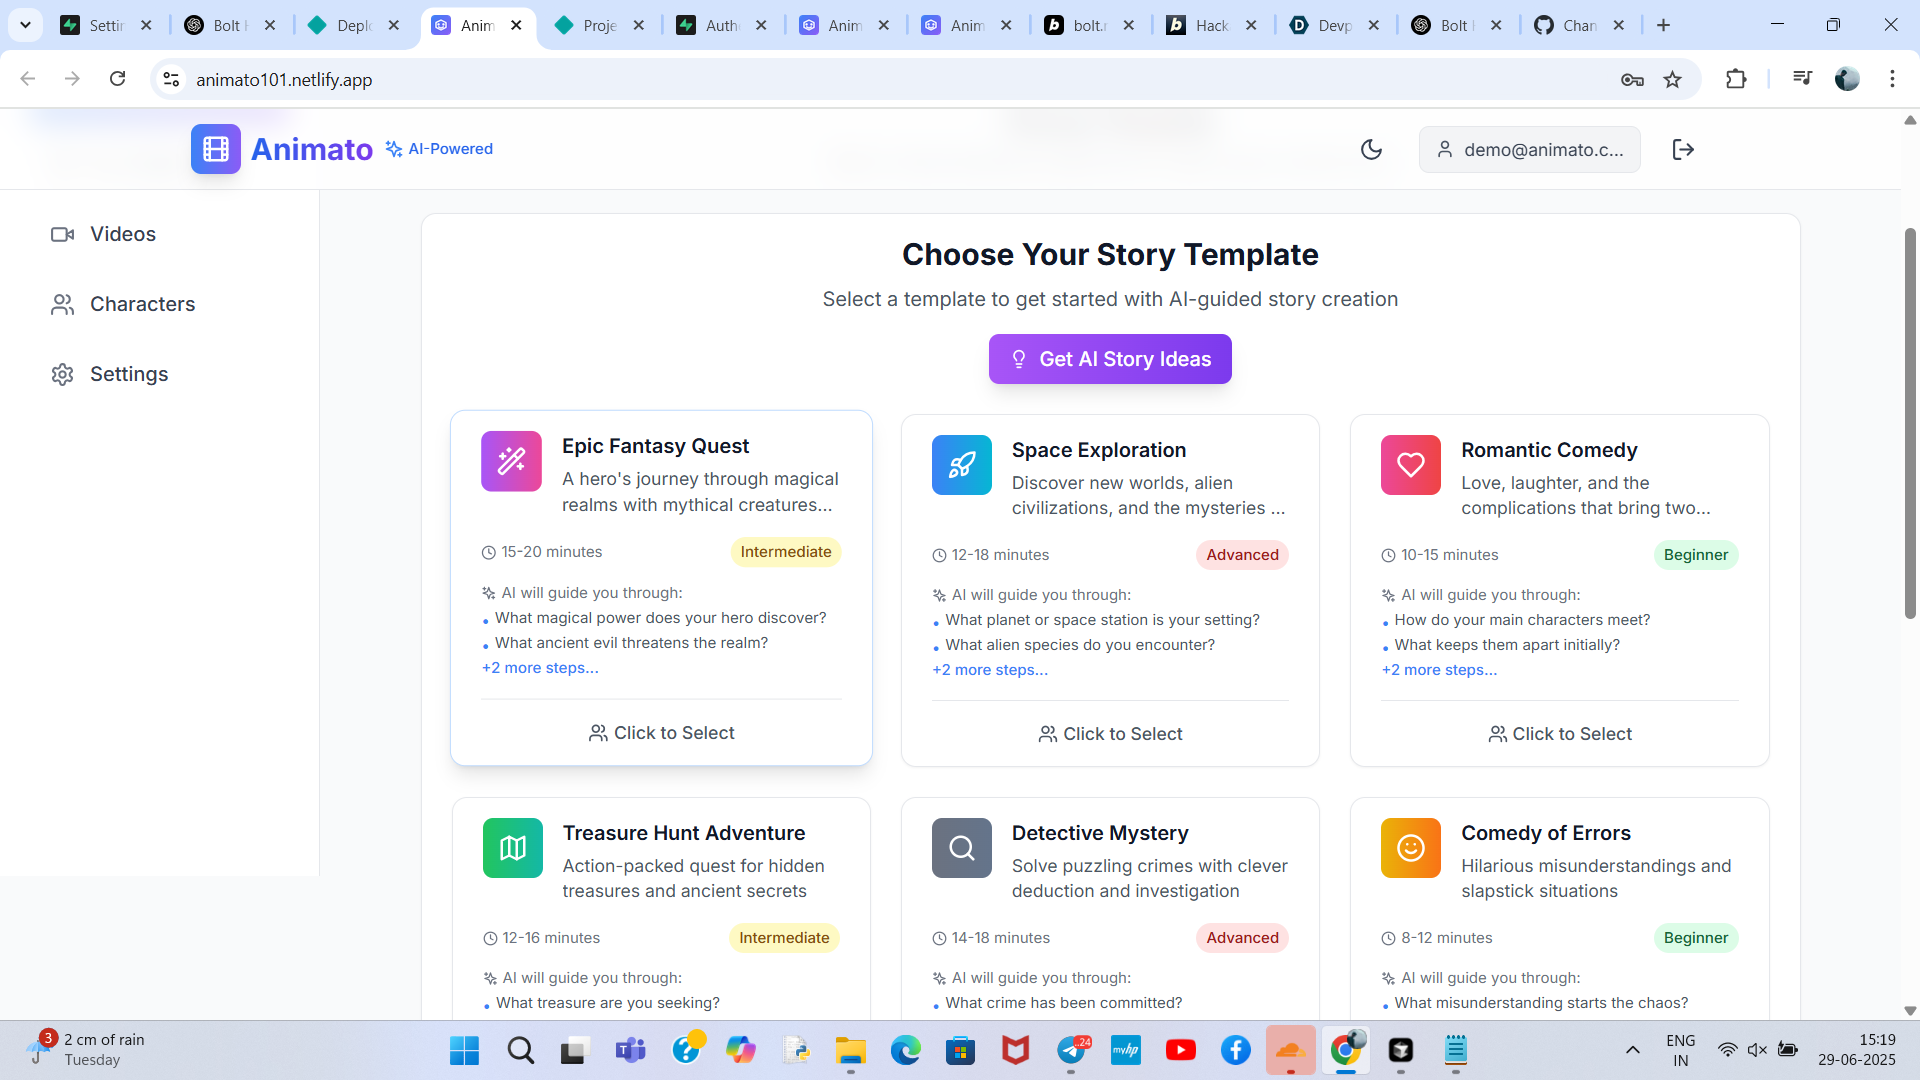Click Romantic Comedy heart icon
The width and height of the screenshot is (1920, 1080).
(1410, 465)
